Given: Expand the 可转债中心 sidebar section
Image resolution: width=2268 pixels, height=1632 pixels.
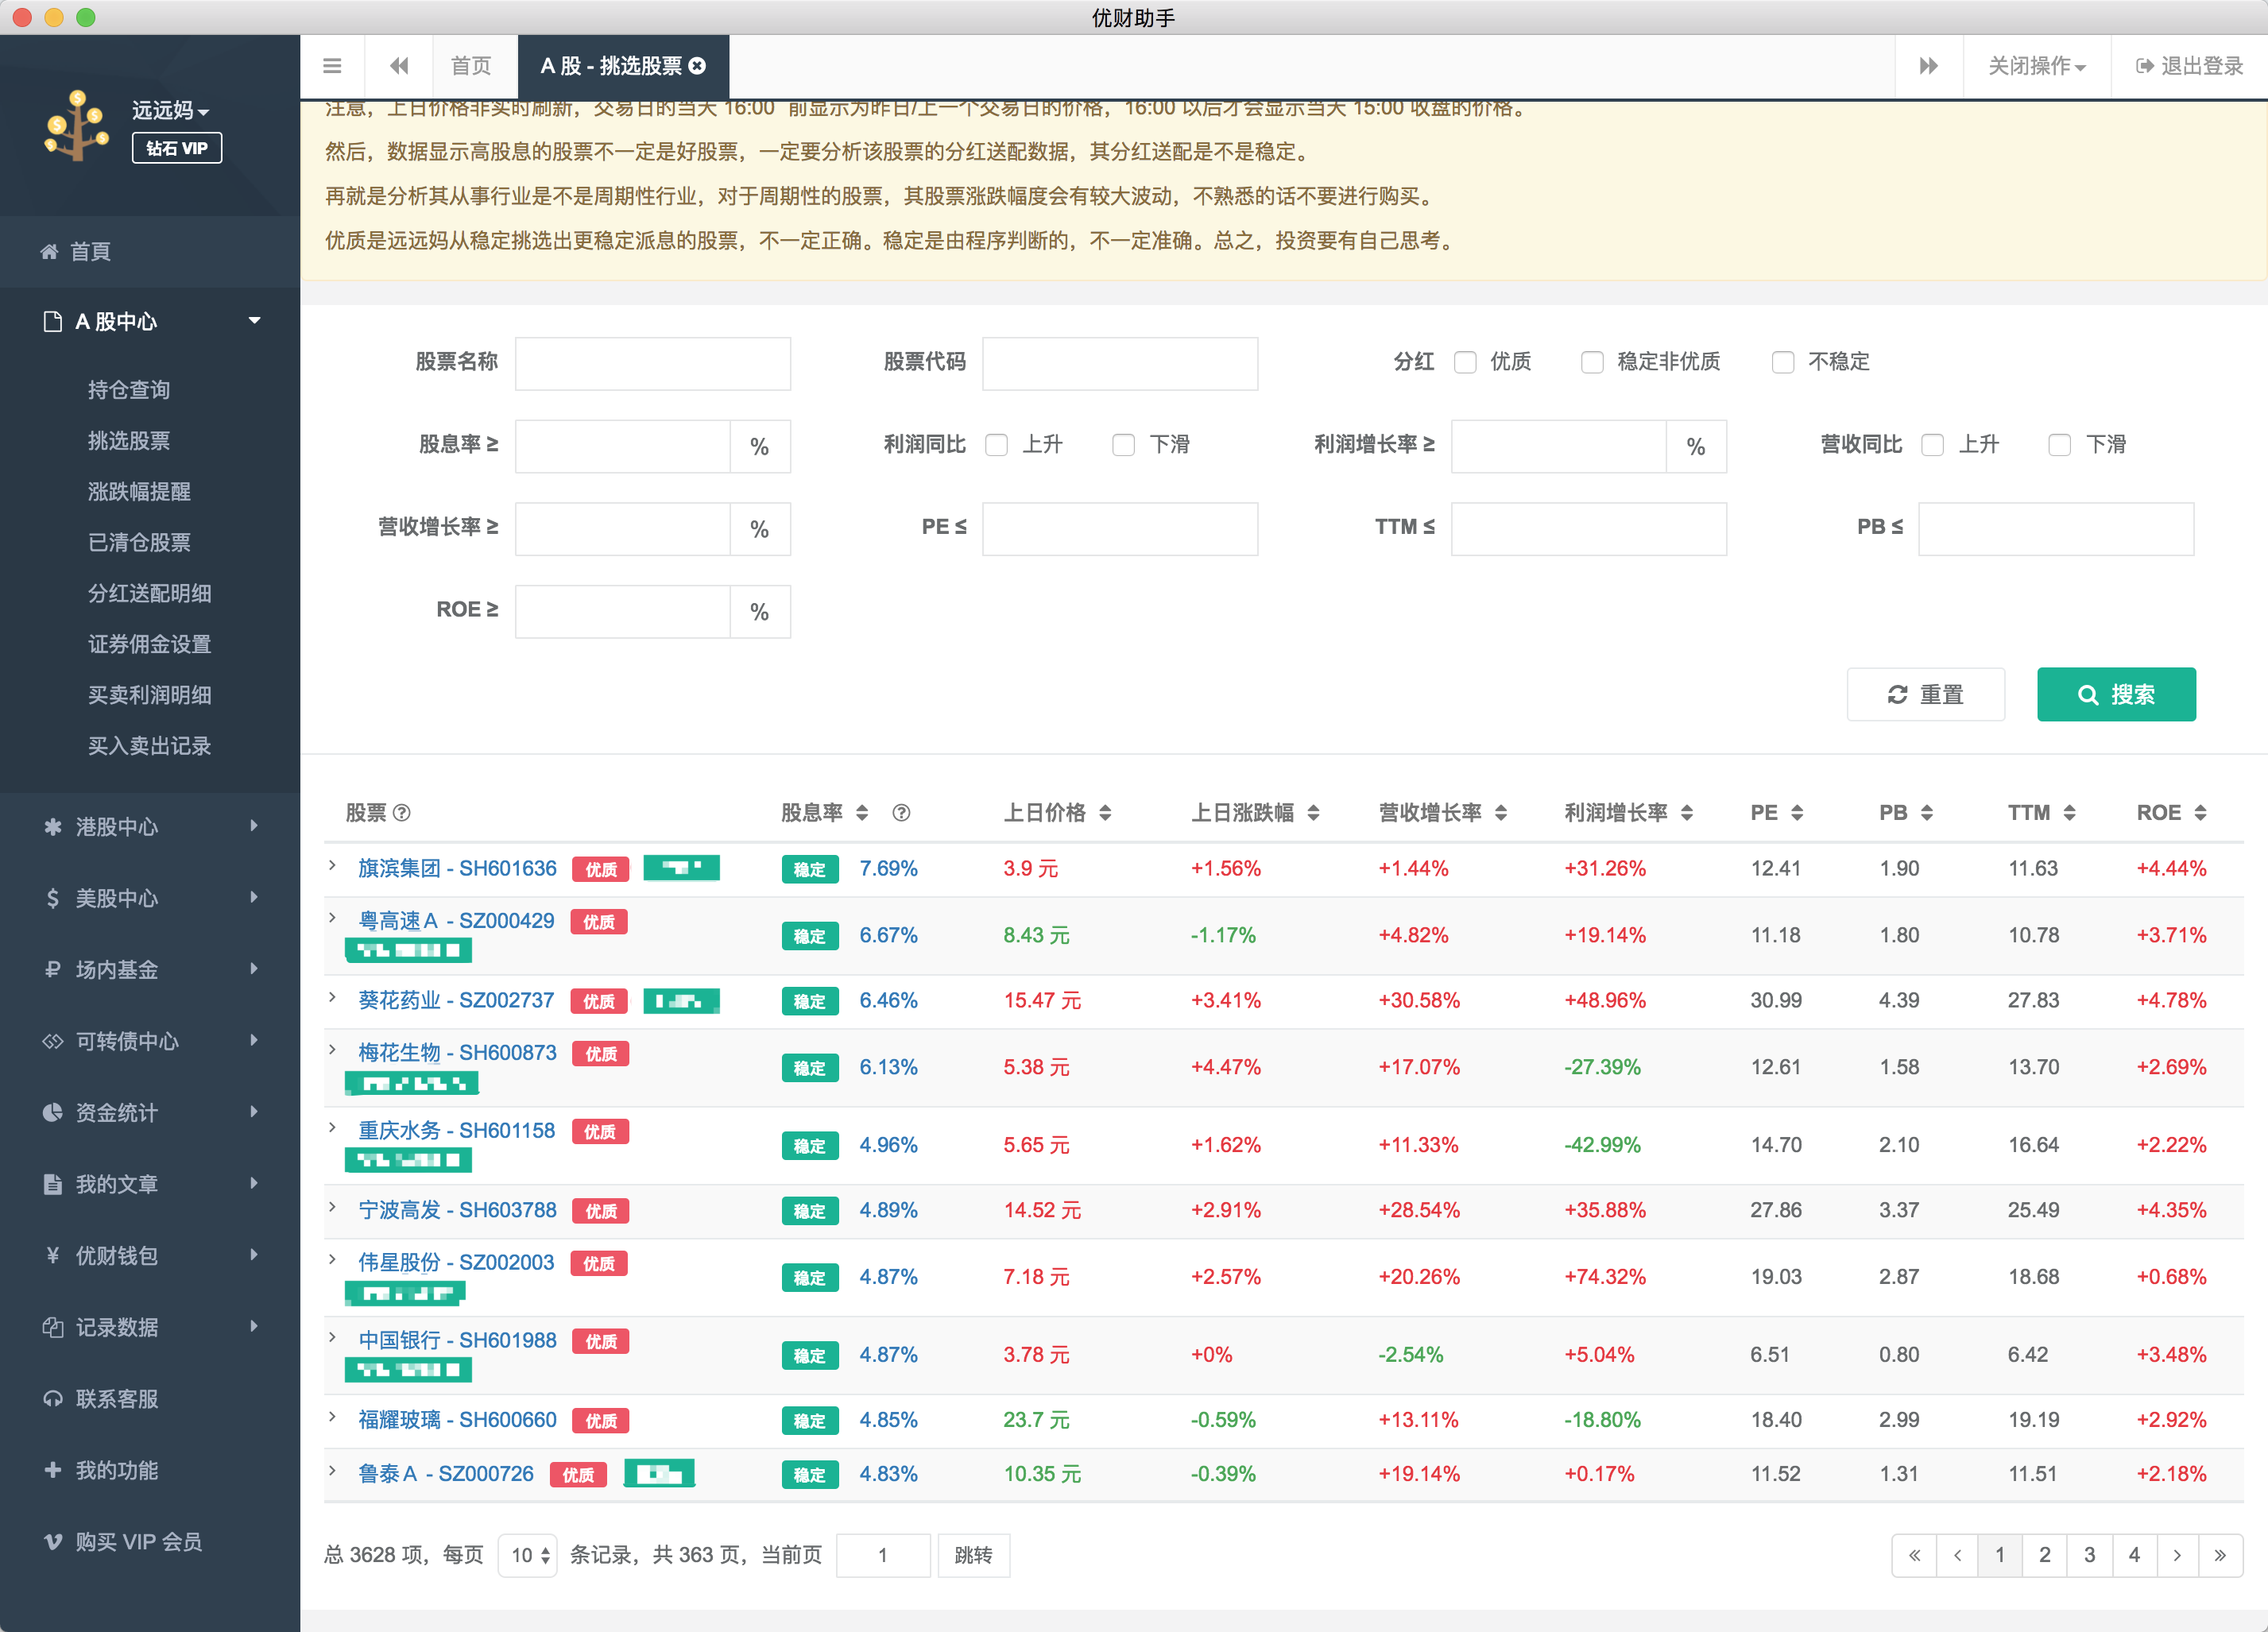Looking at the screenshot, I should coord(150,1041).
